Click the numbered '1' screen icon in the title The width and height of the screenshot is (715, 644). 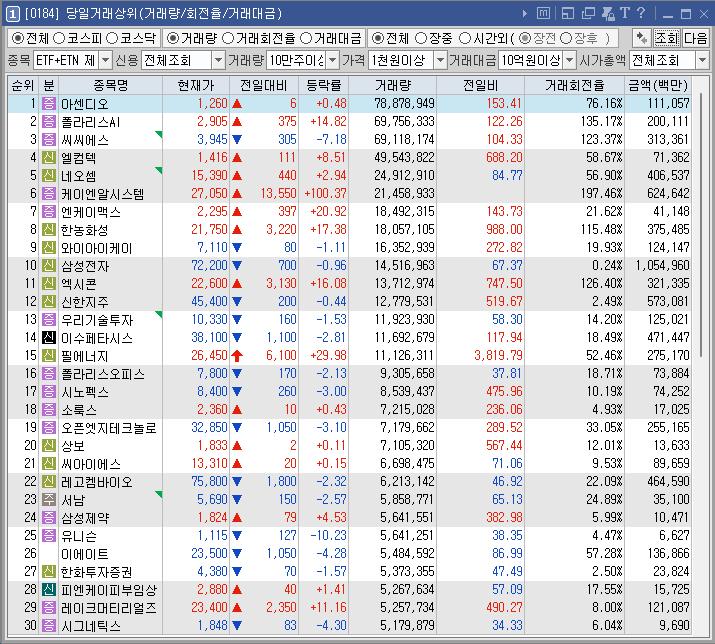click(12, 14)
